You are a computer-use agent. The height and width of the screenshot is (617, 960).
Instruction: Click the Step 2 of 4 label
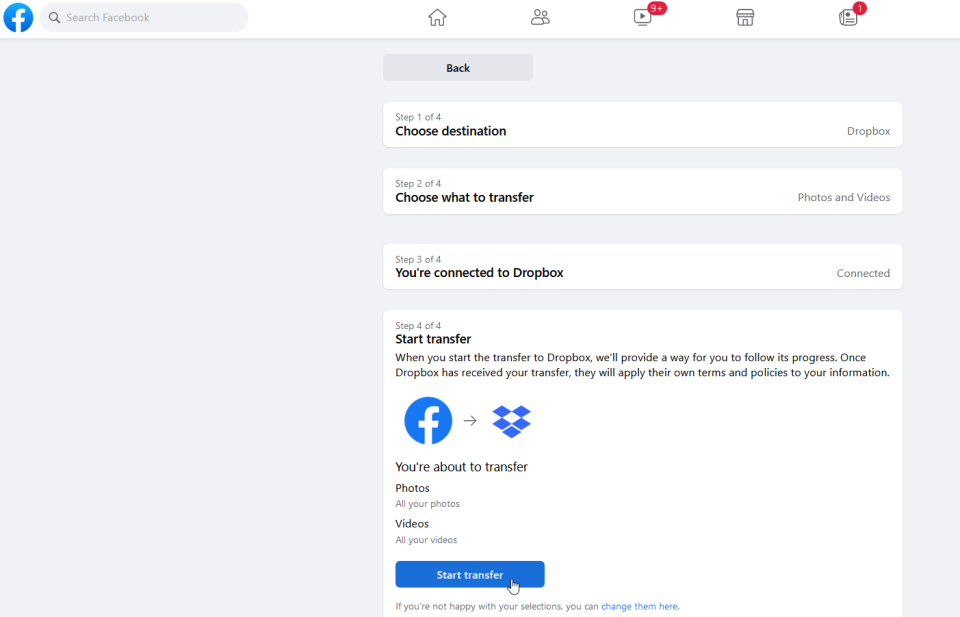(418, 184)
